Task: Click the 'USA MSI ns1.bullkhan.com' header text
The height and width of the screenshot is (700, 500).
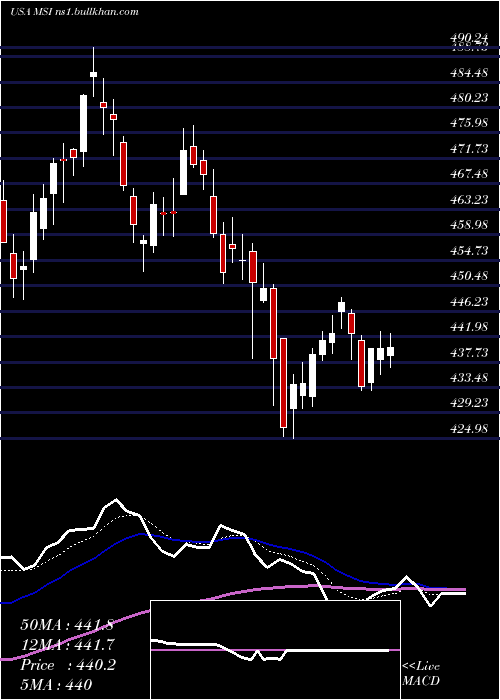Action: (x=74, y=12)
